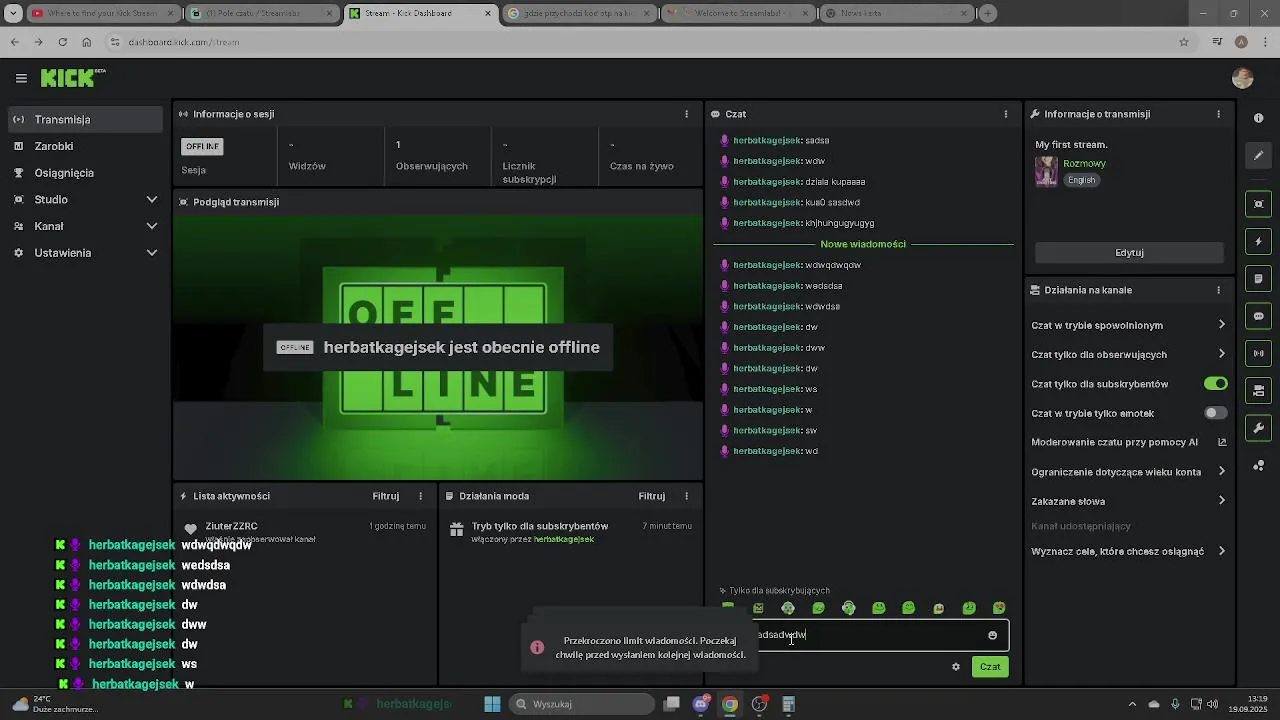Toggle the wrench stream info icon in sidebar
This screenshot has height=720, width=1280.
tap(1258, 428)
